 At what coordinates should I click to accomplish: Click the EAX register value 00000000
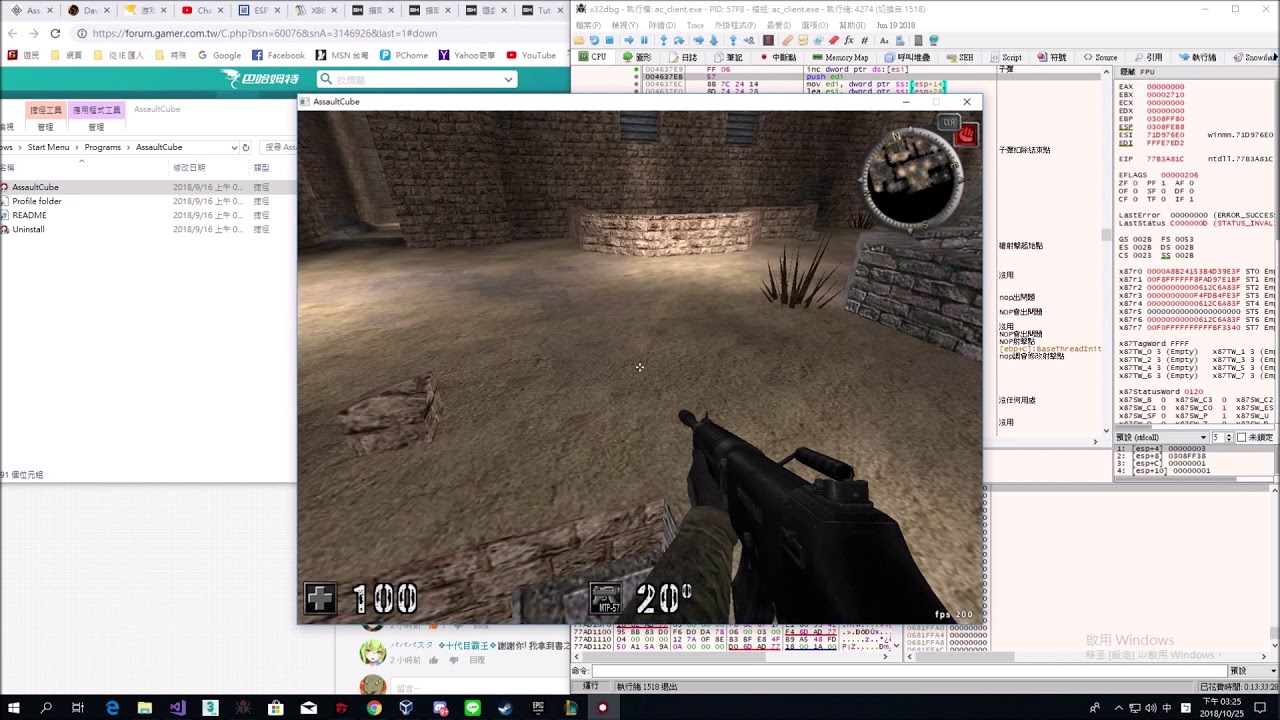coord(1165,87)
